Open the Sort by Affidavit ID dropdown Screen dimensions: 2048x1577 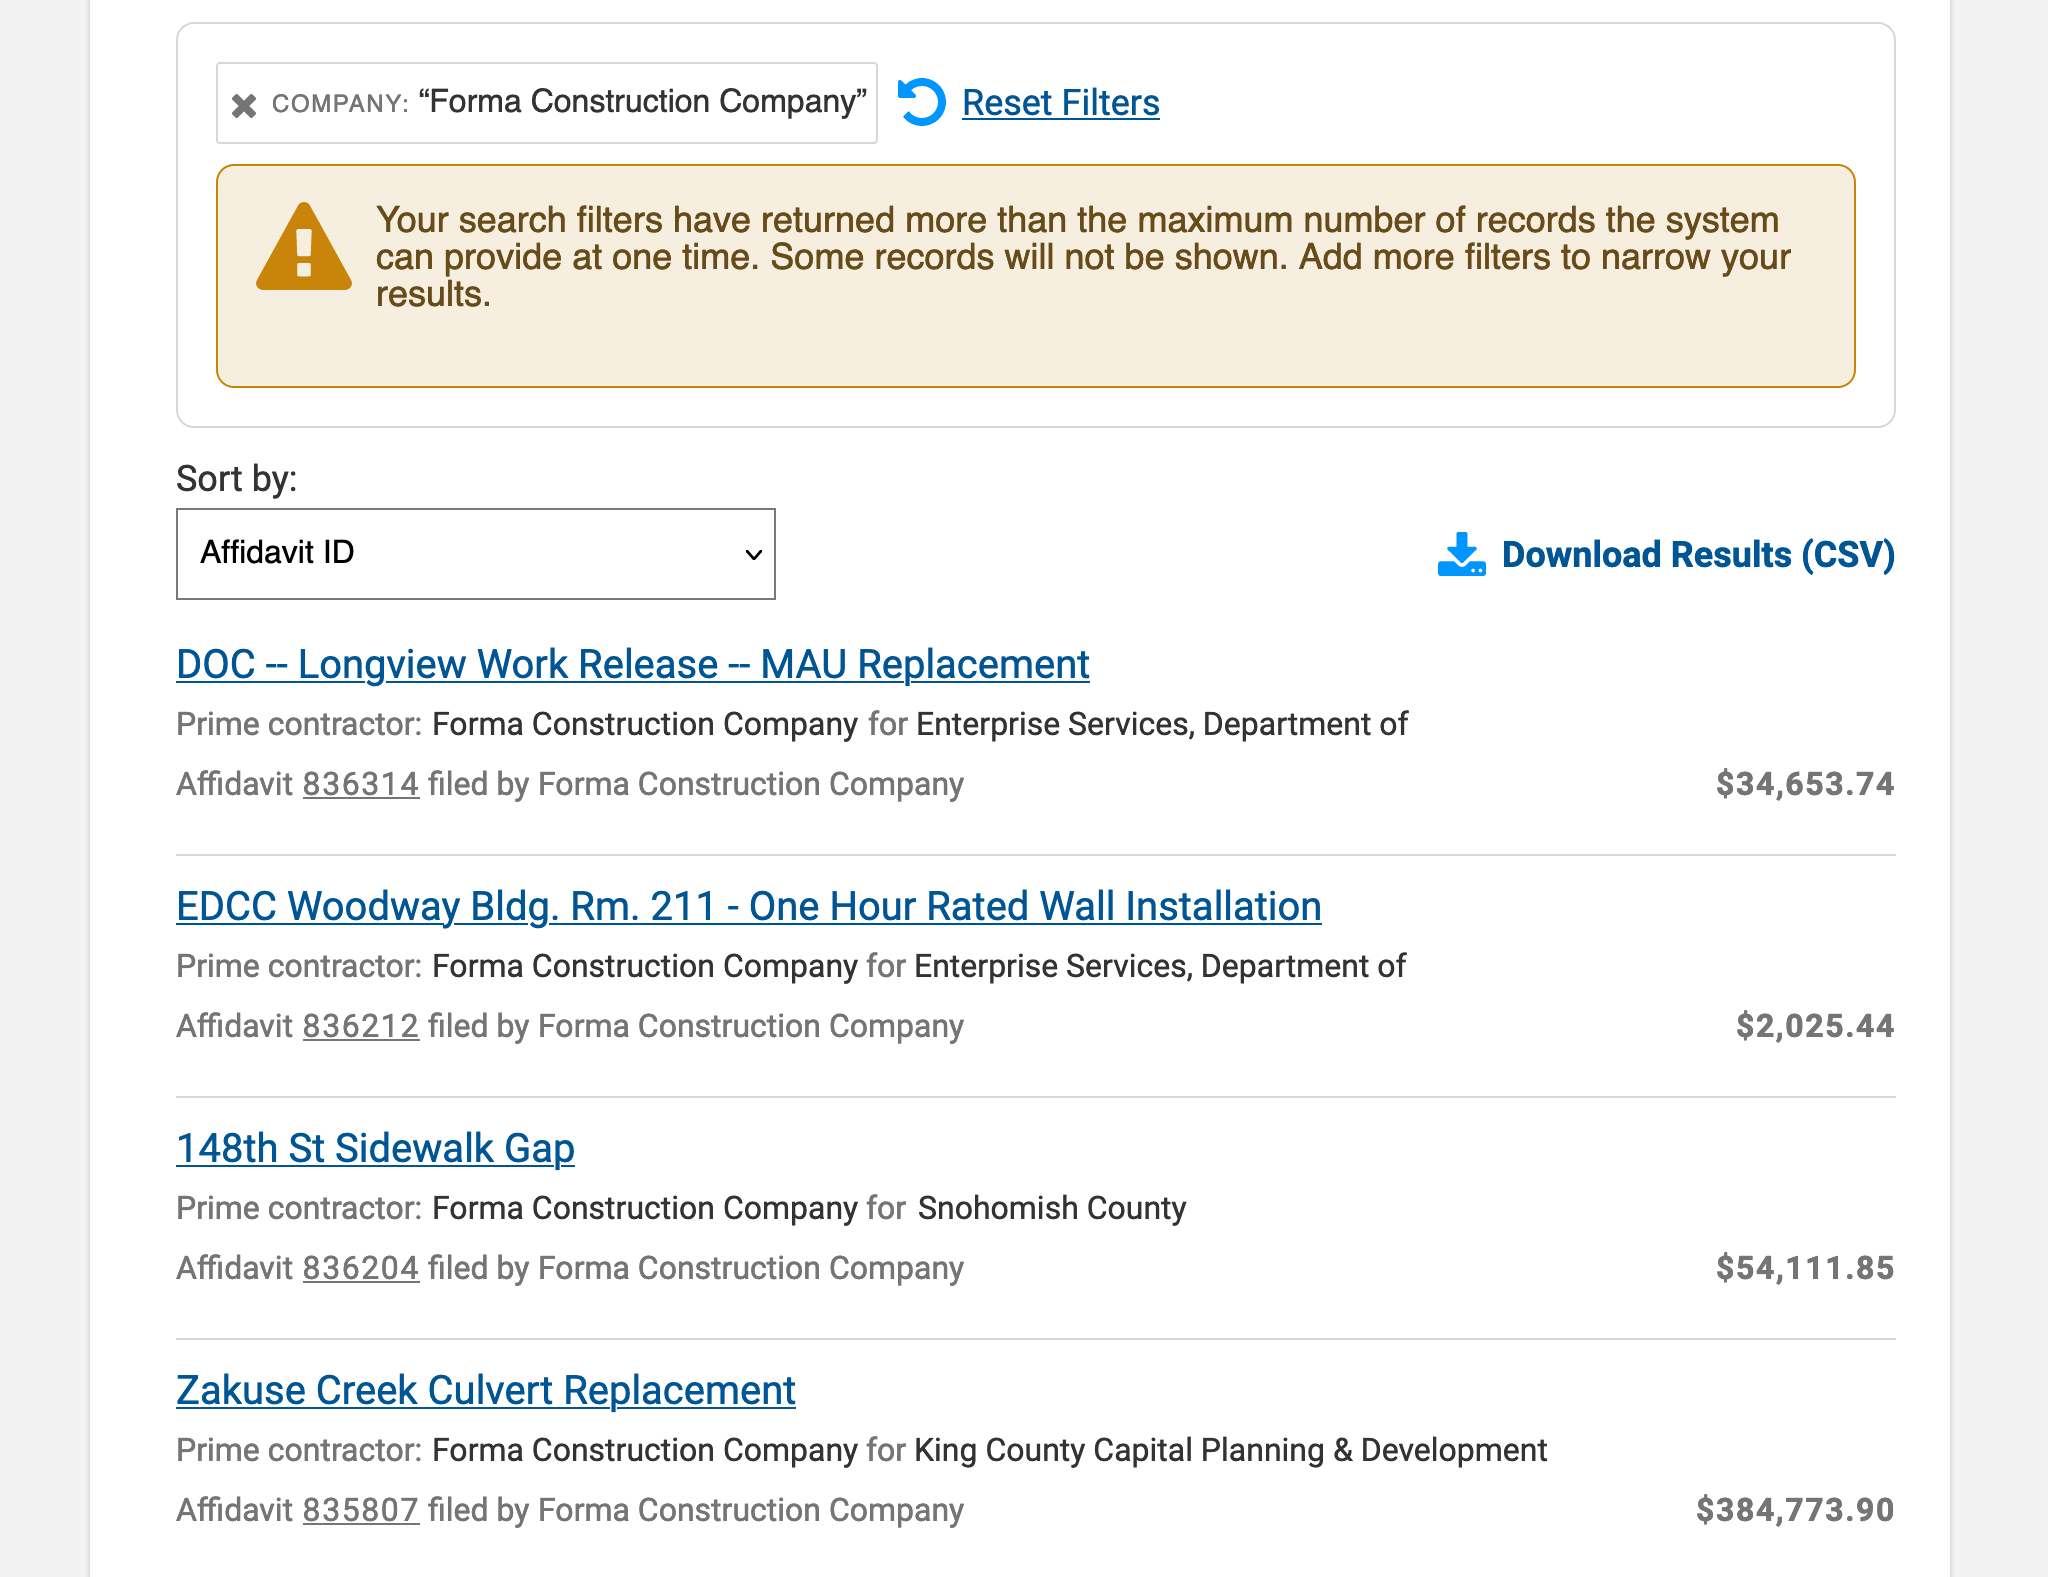tap(476, 554)
